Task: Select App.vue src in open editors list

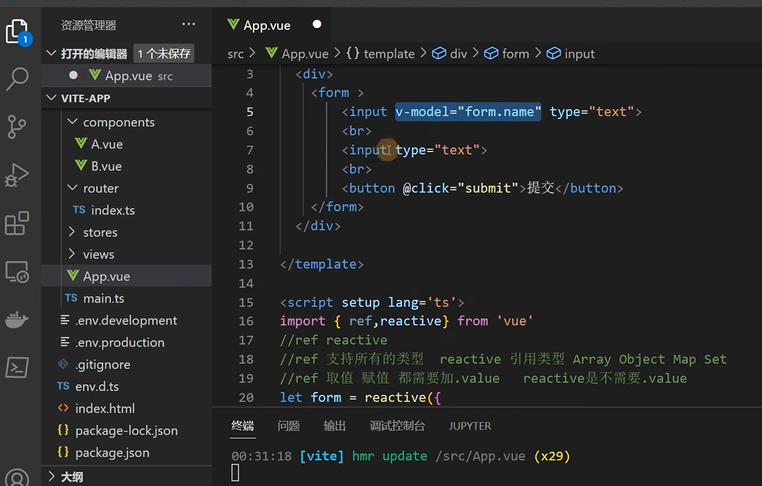Action: (126, 75)
